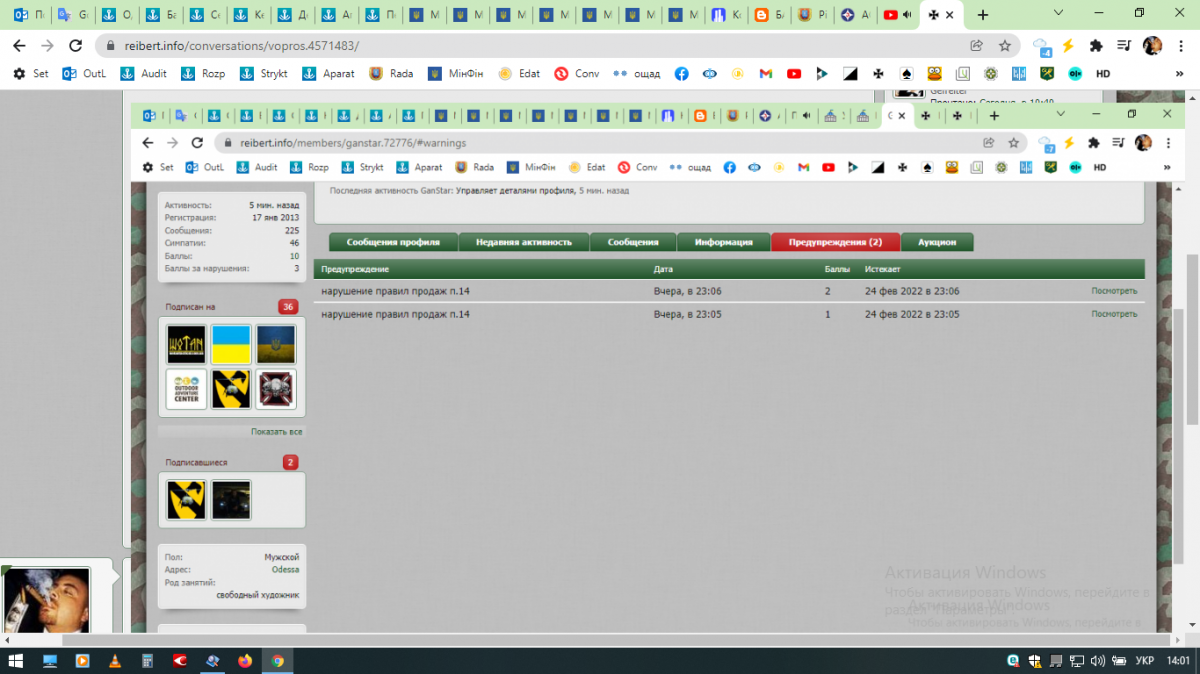1200x674 pixels.
Task: Click the 2 count beside Подписавшиеся
Action: pyautogui.click(x=290, y=462)
